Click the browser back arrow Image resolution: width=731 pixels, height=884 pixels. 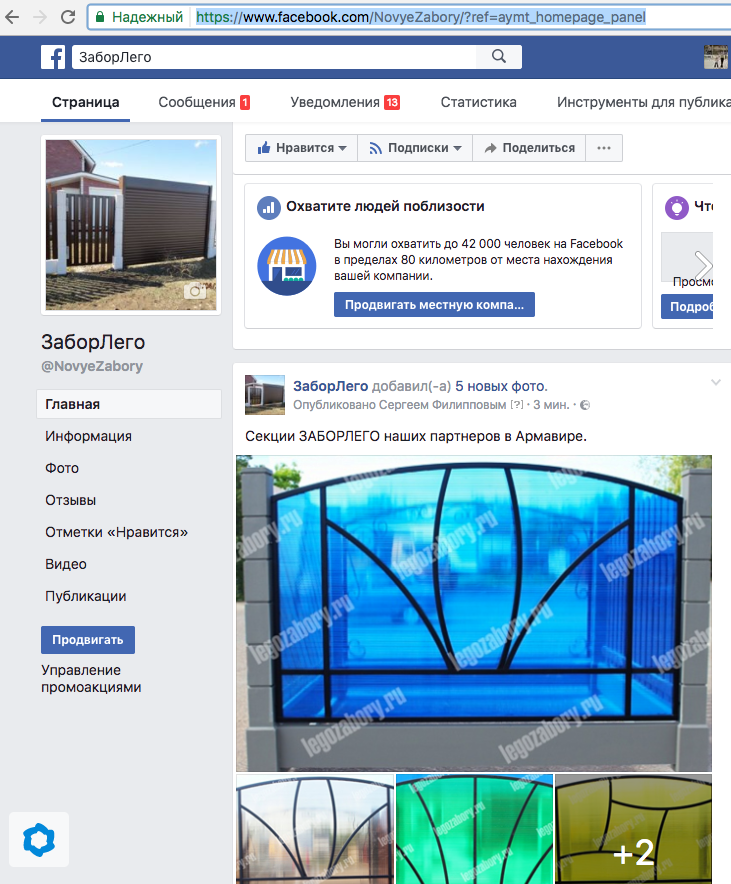pos(13,17)
